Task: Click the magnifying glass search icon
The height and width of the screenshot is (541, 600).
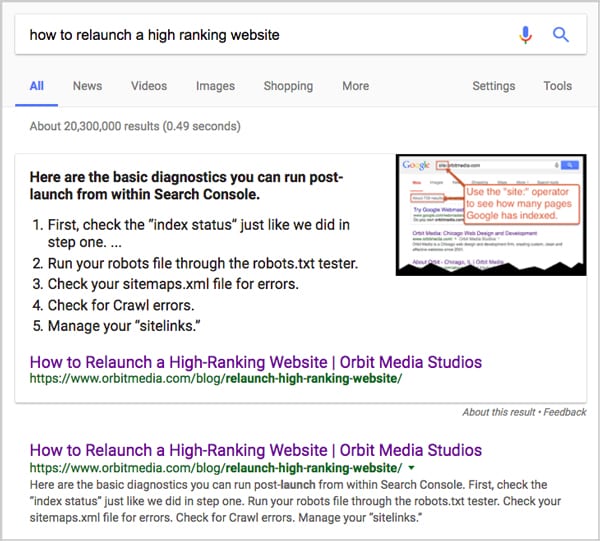Action: (561, 35)
